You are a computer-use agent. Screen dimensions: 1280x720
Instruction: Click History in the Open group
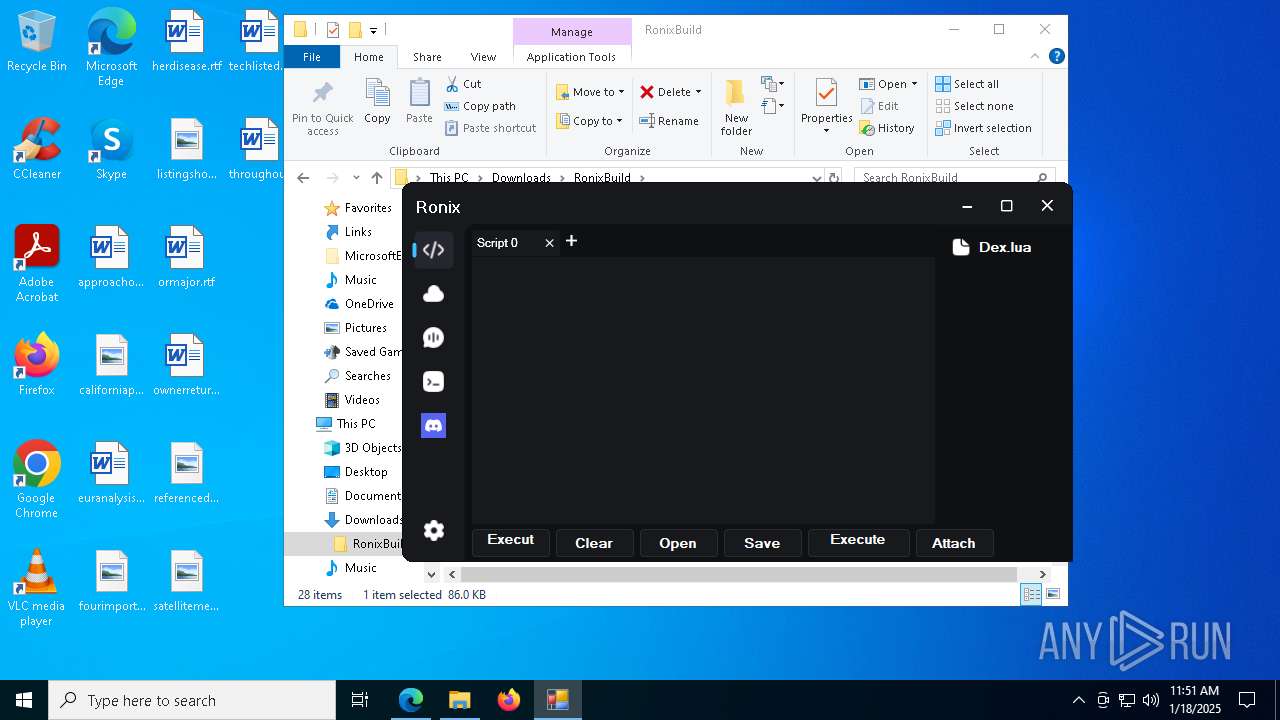click(x=887, y=128)
